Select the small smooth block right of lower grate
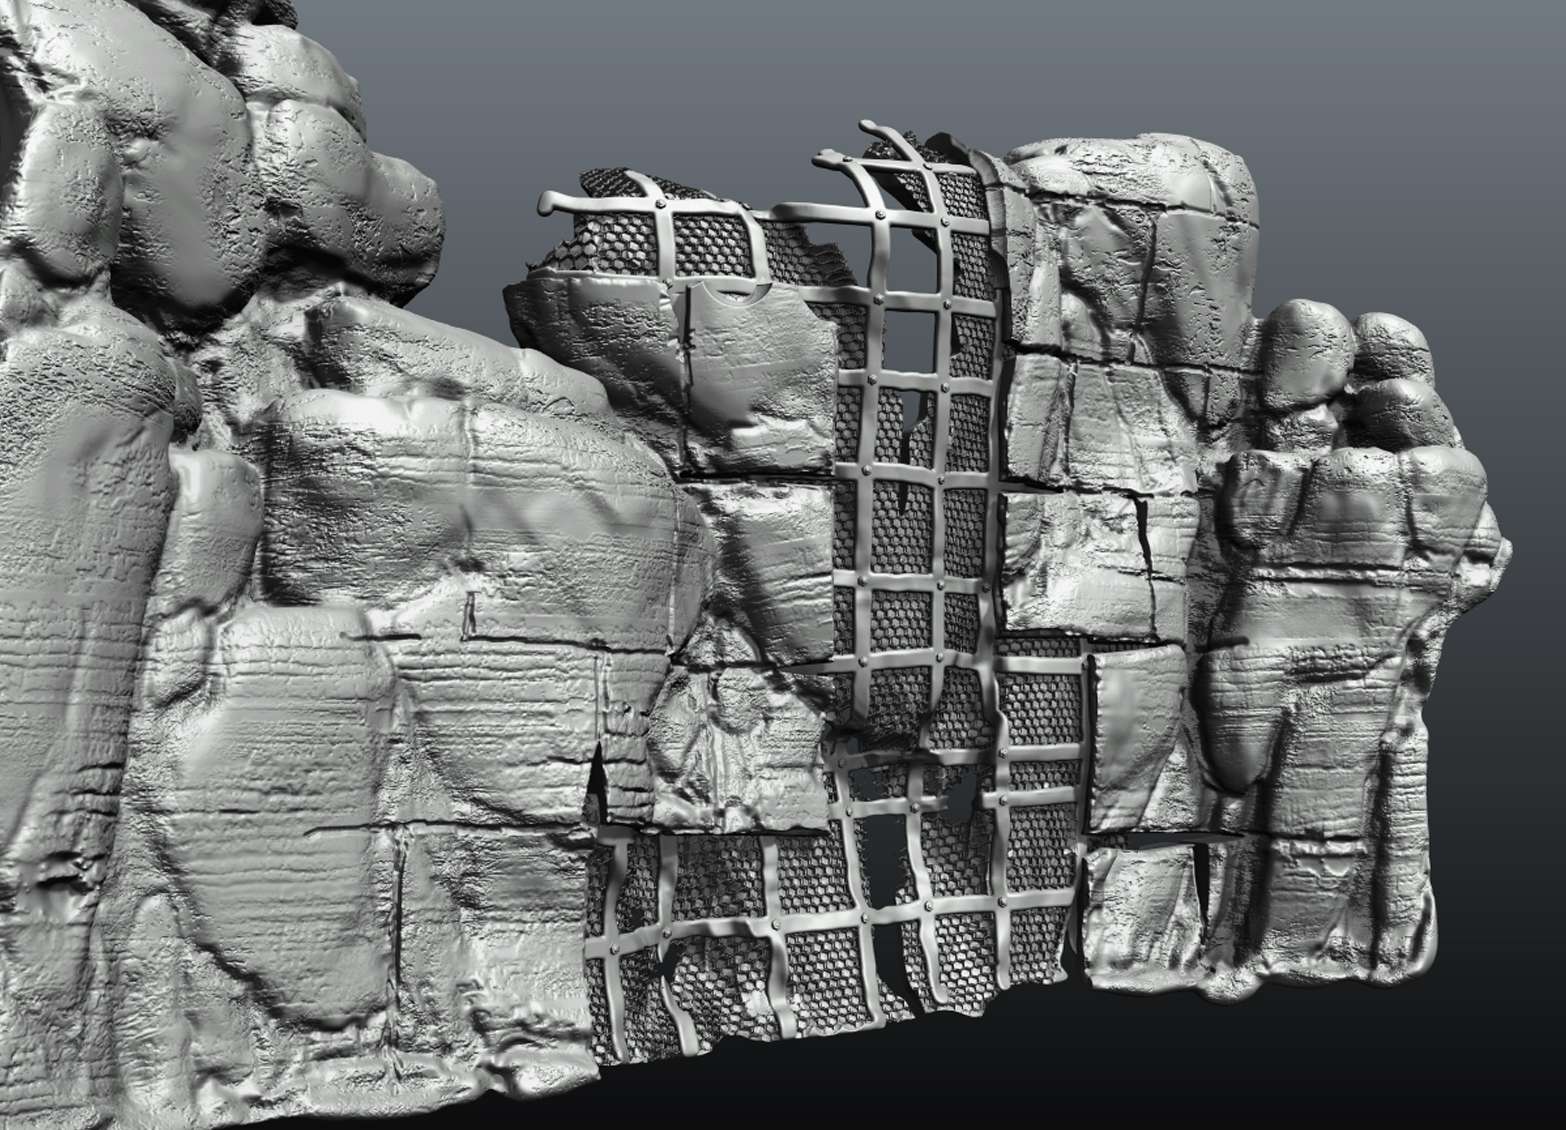Screen dimensions: 1566x1130 (1135, 735)
